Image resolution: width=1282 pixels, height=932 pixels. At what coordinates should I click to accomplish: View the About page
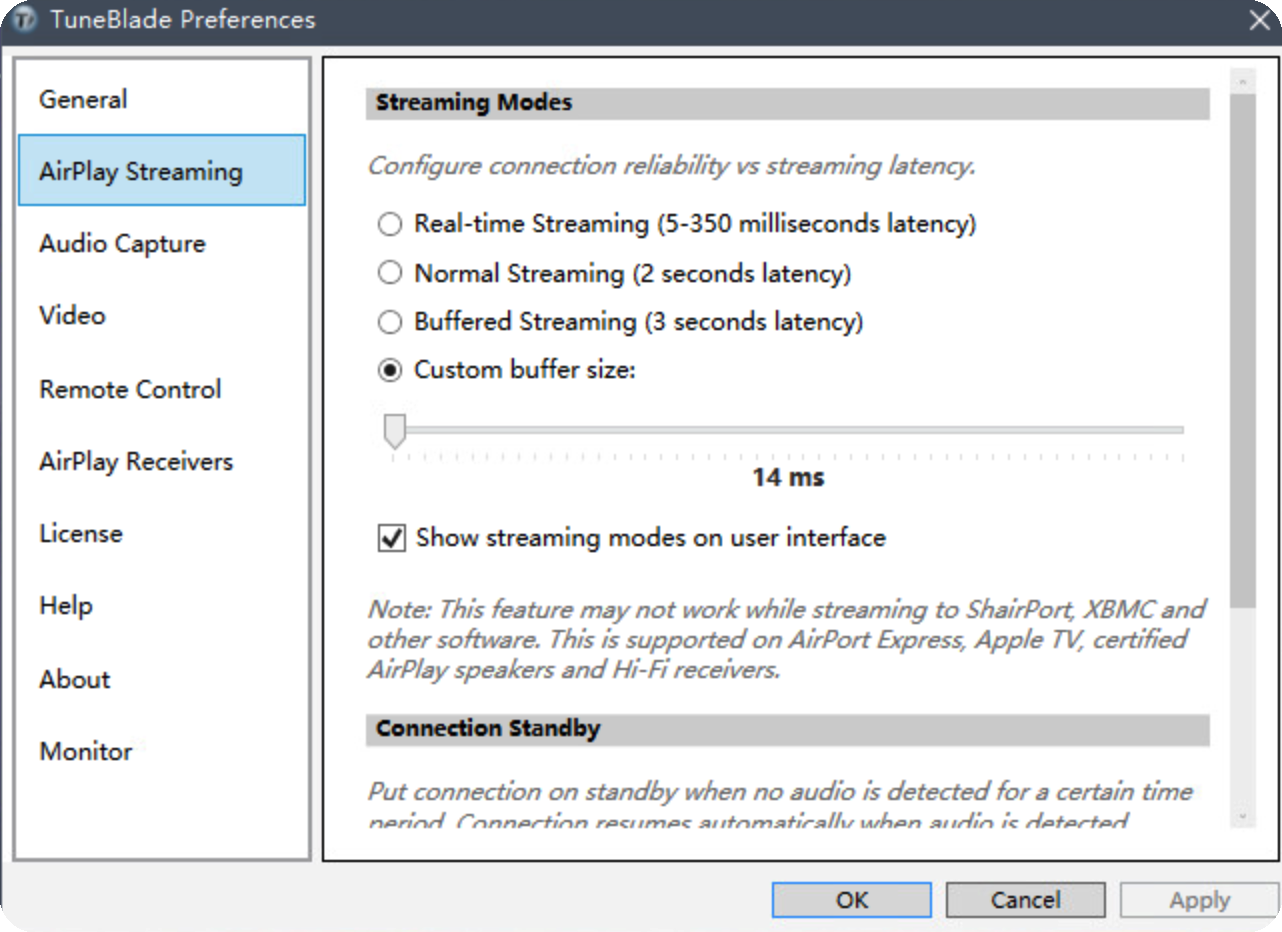pyautogui.click(x=75, y=680)
